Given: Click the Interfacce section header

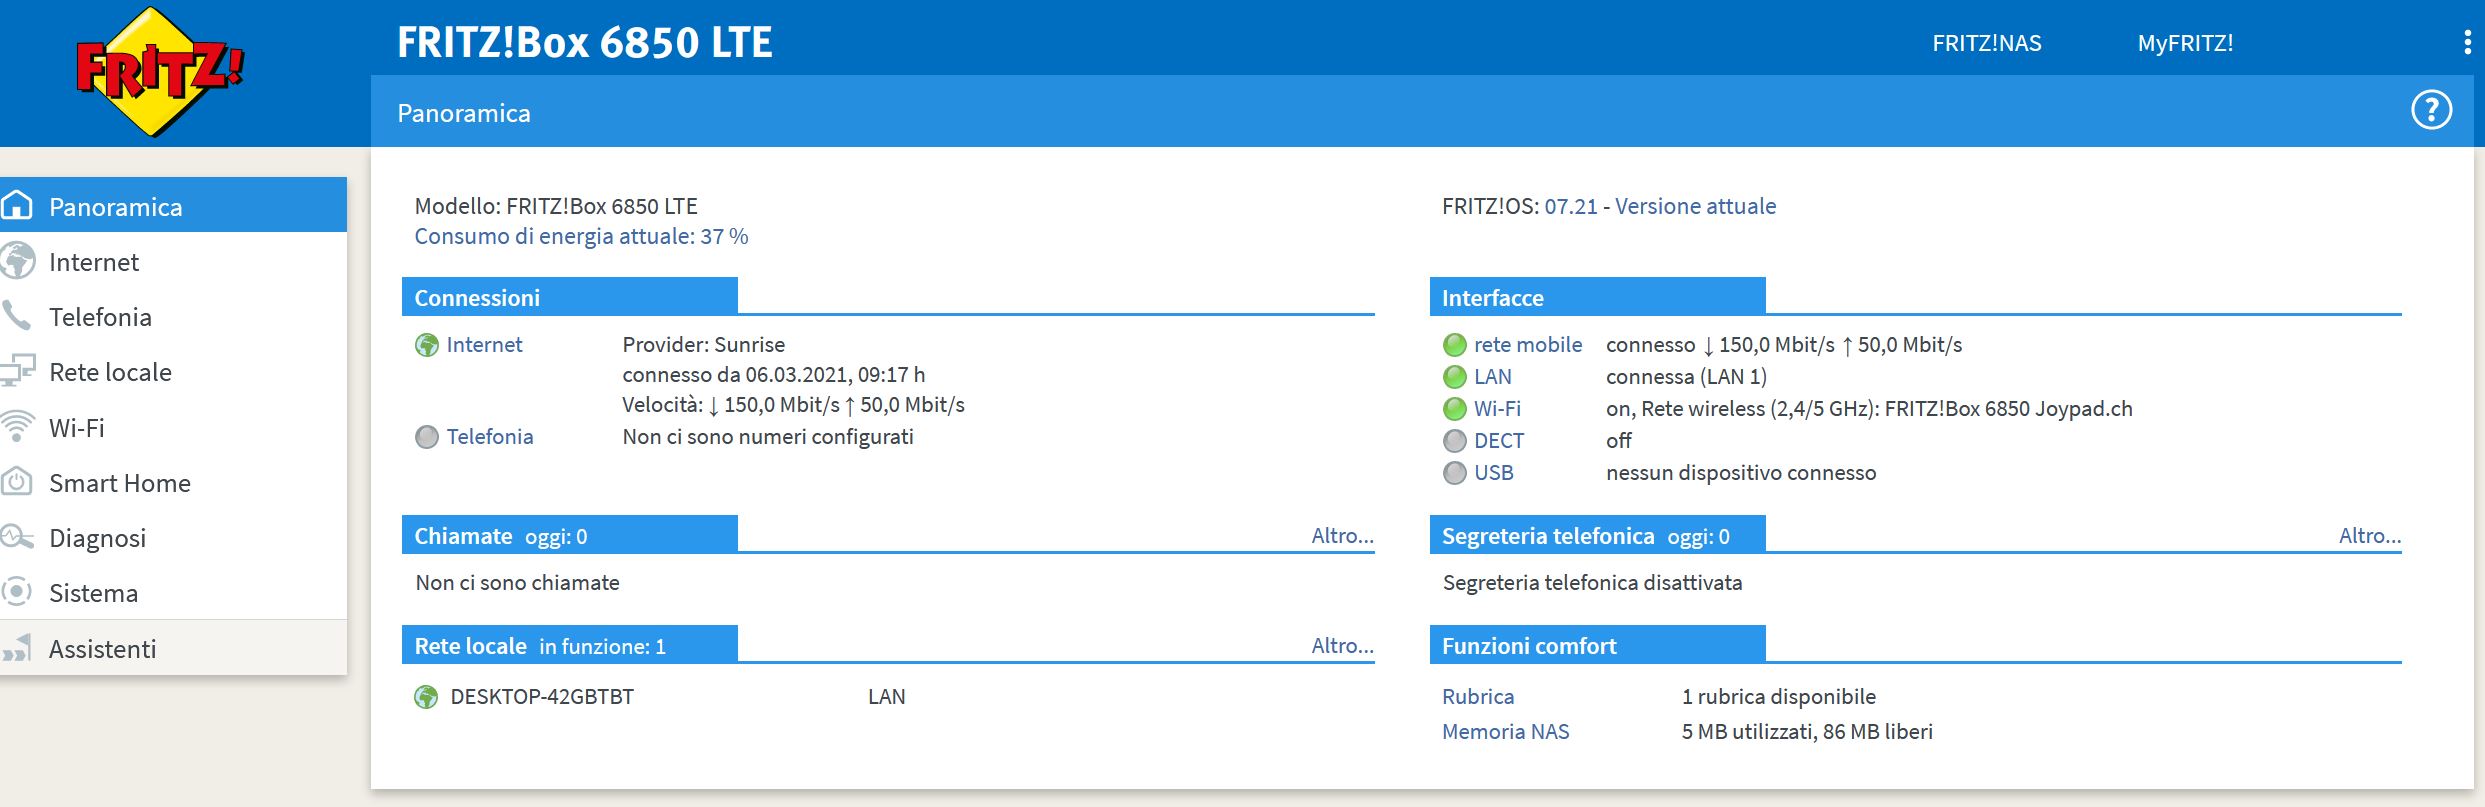Looking at the screenshot, I should point(1598,297).
